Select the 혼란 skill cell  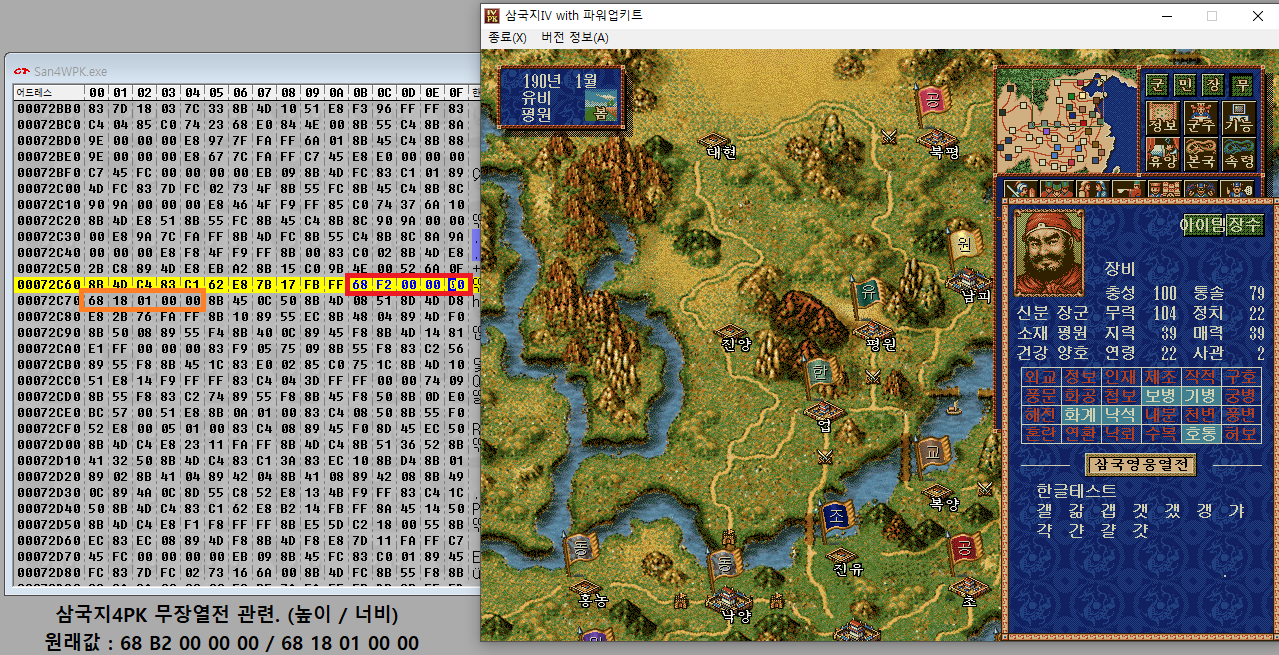(x=1041, y=434)
